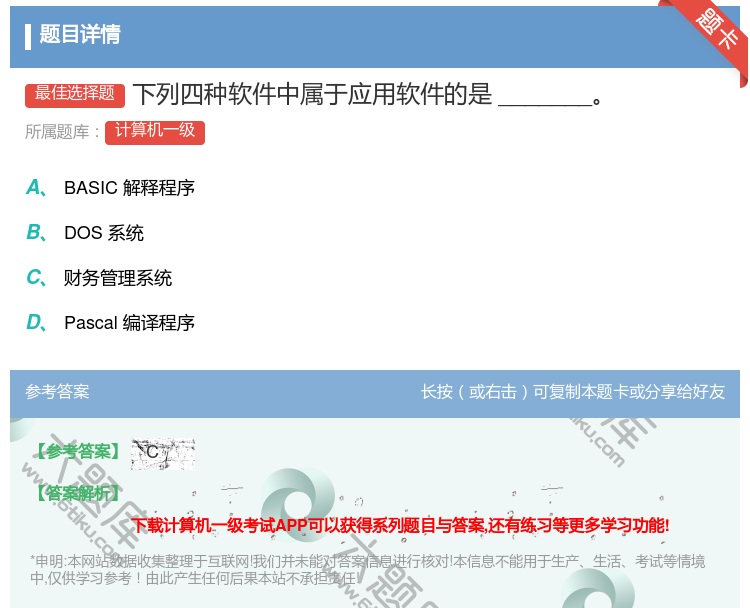
Task: Click the 长按（或右击）可复制本题卡 hint text
Action: (x=573, y=392)
